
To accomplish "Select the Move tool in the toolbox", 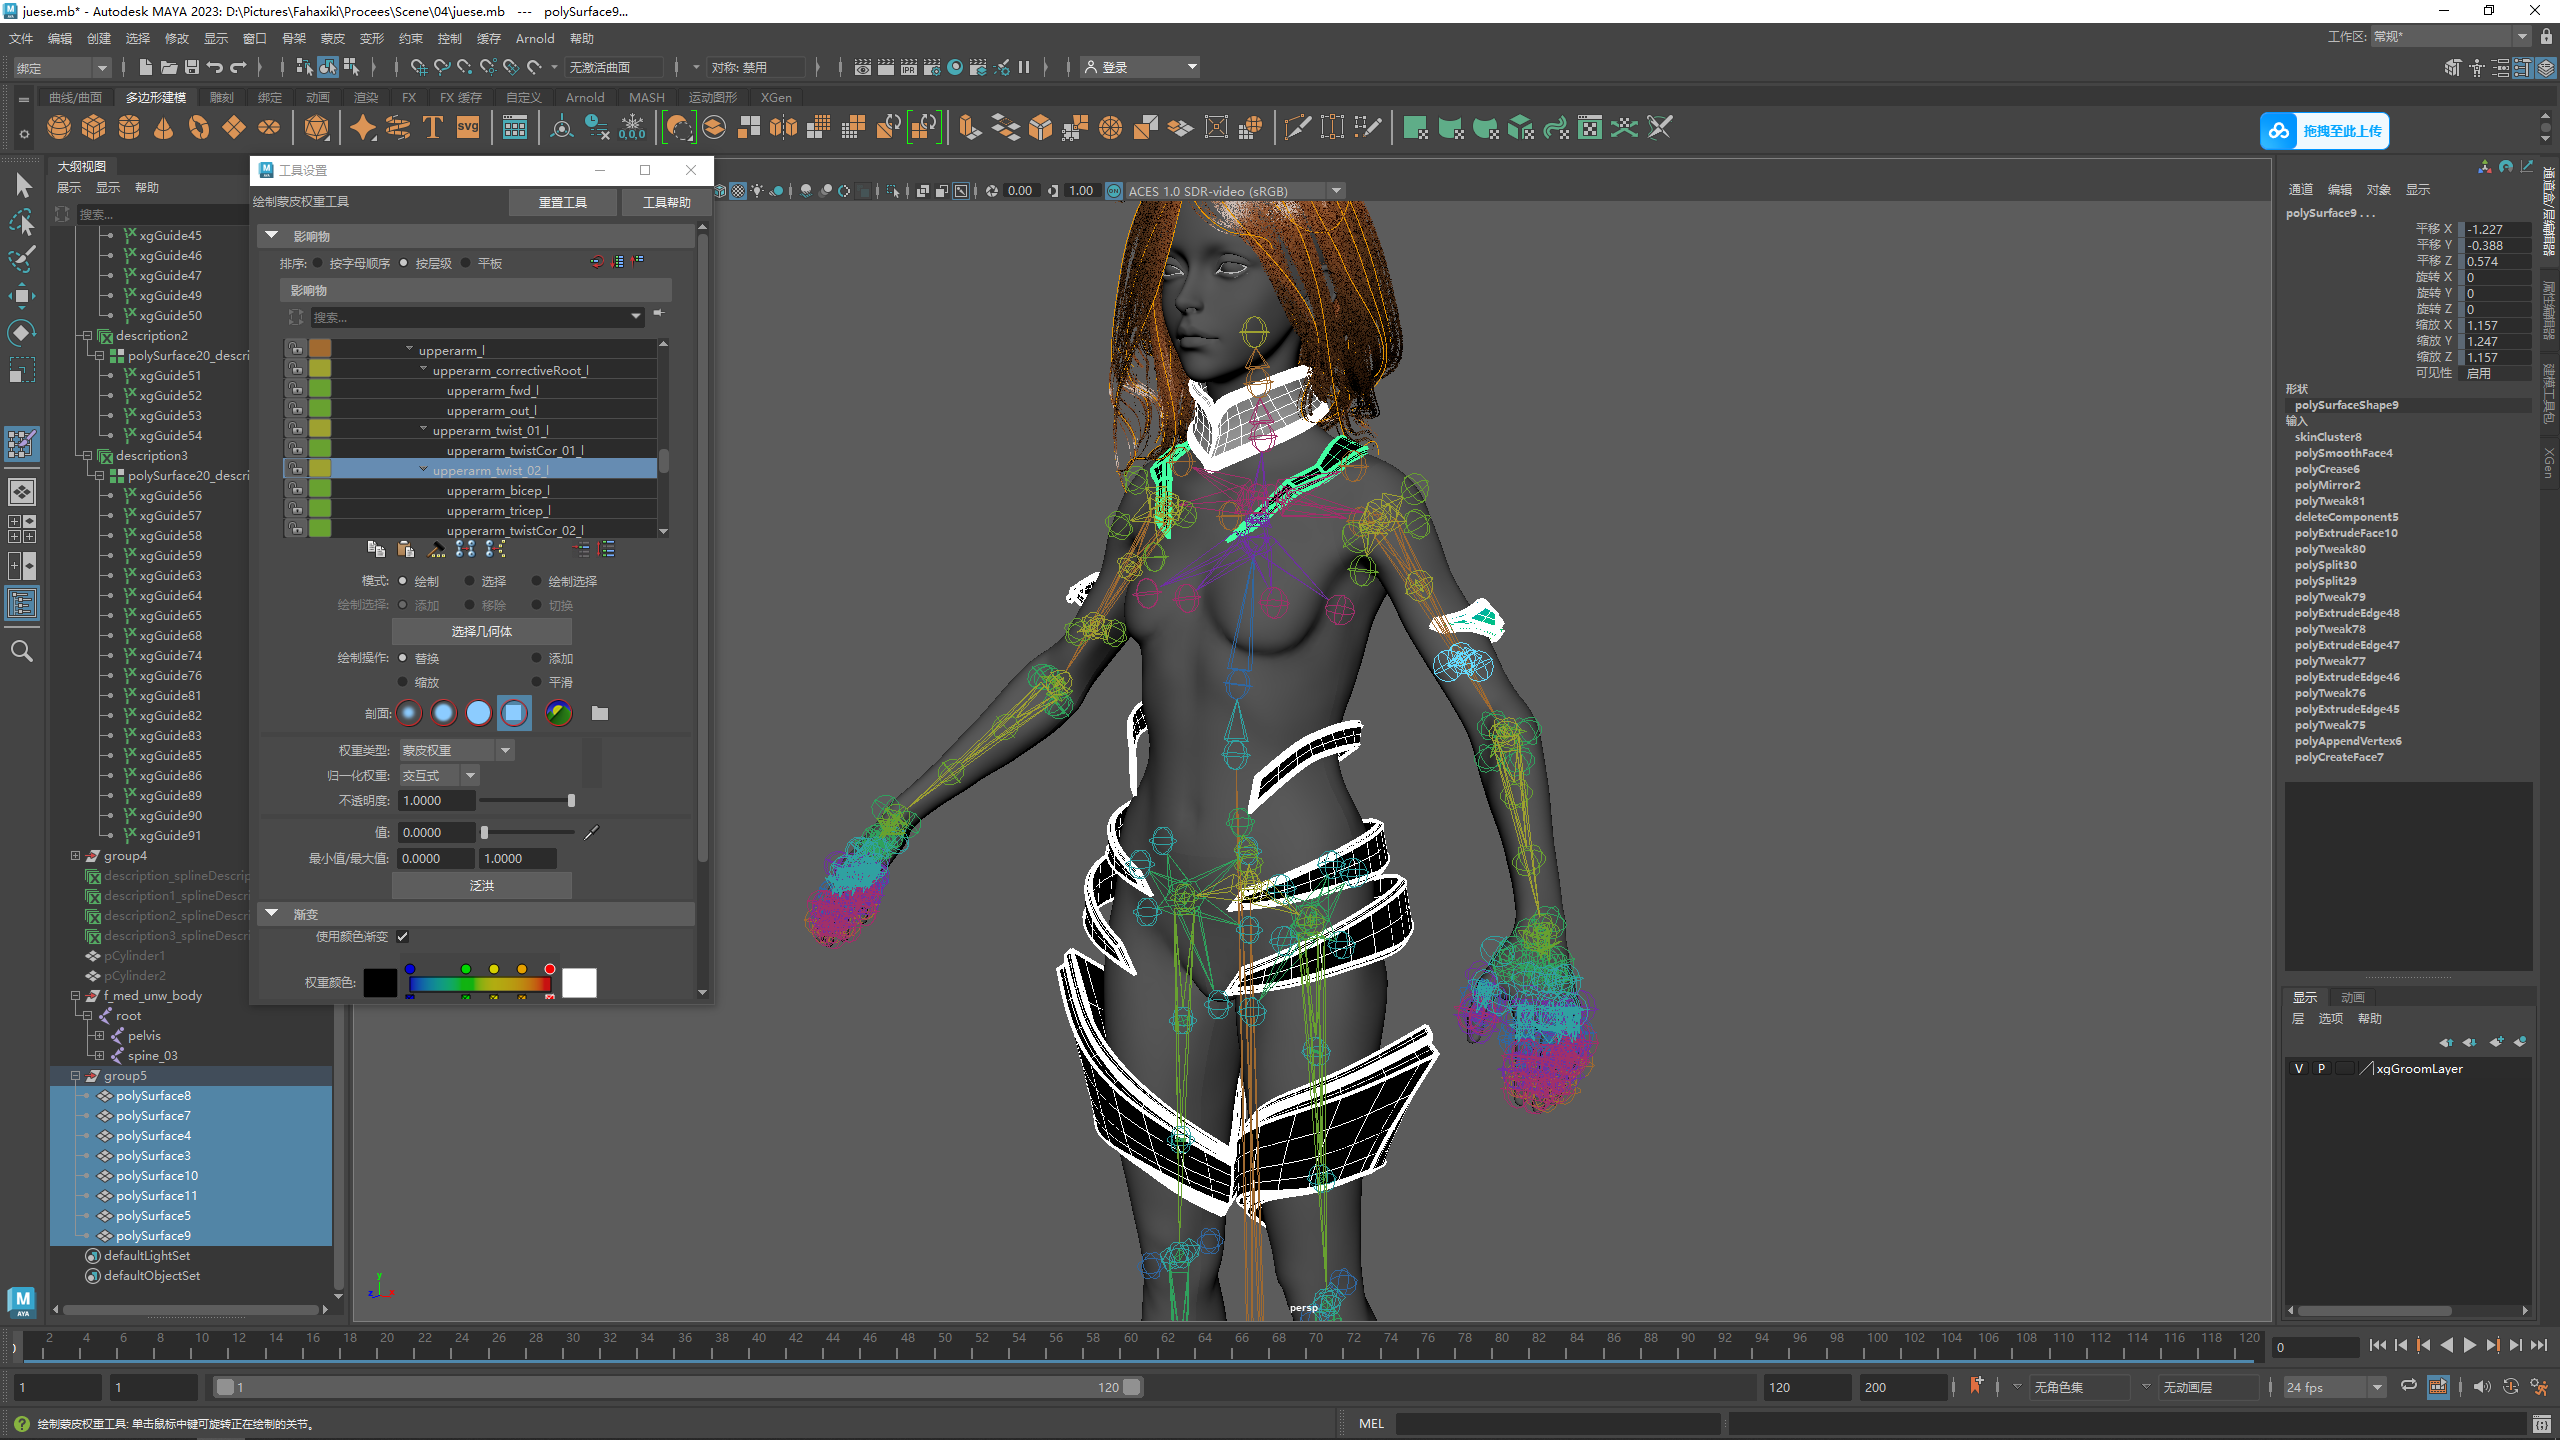I will click(22, 296).
